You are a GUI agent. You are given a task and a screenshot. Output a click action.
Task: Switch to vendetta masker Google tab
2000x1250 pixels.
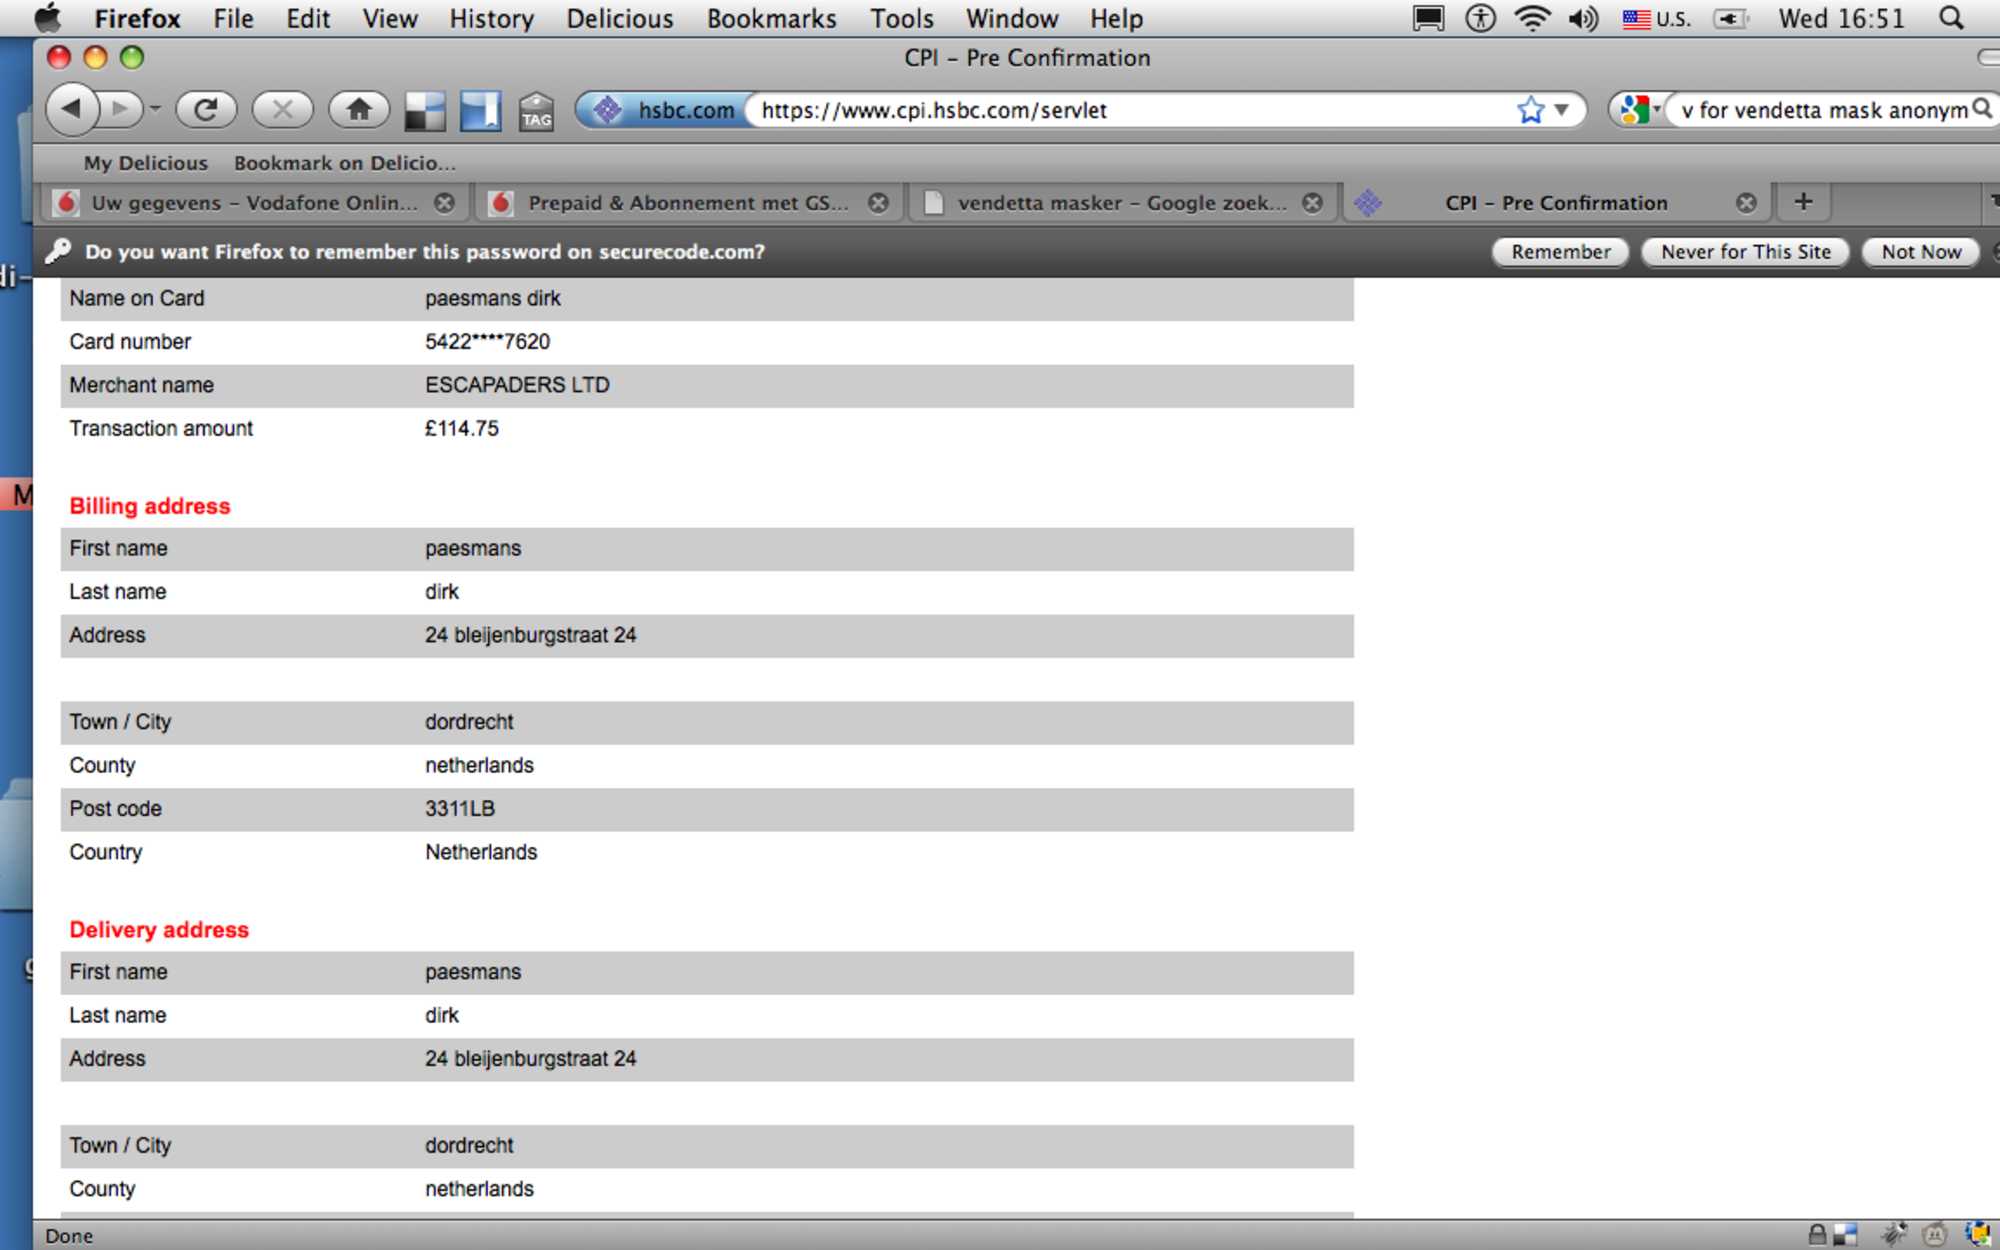(x=1119, y=203)
